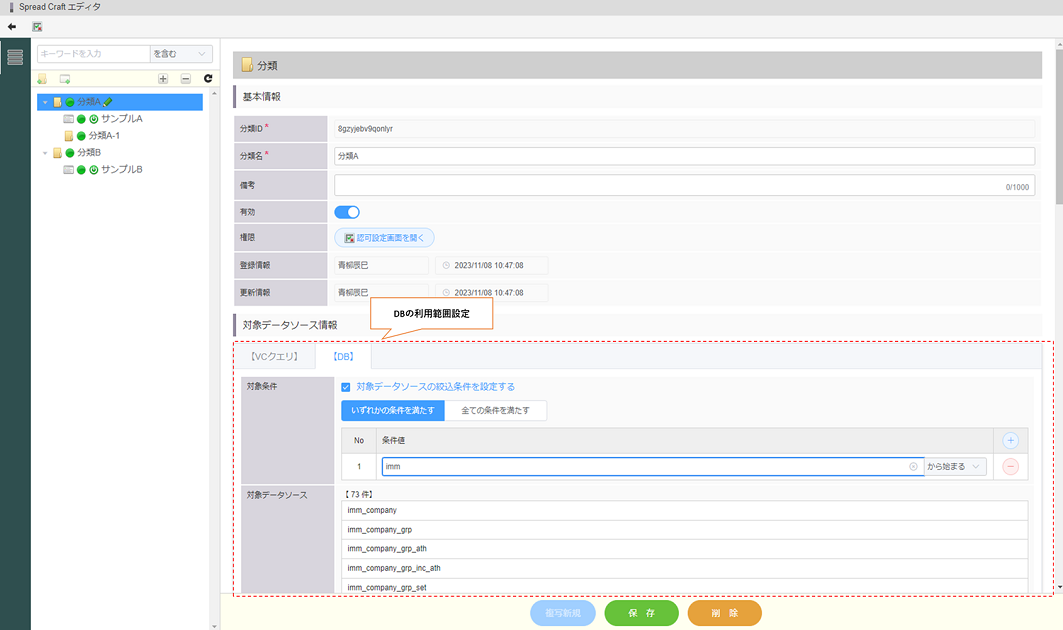Image resolution: width=1063 pixels, height=630 pixels.
Task: Add a condition row with the blue plus icon
Action: point(1010,440)
